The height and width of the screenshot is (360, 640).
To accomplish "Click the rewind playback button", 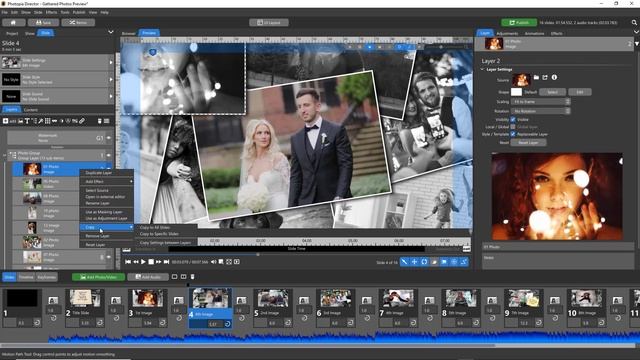I will click(x=136, y=262).
